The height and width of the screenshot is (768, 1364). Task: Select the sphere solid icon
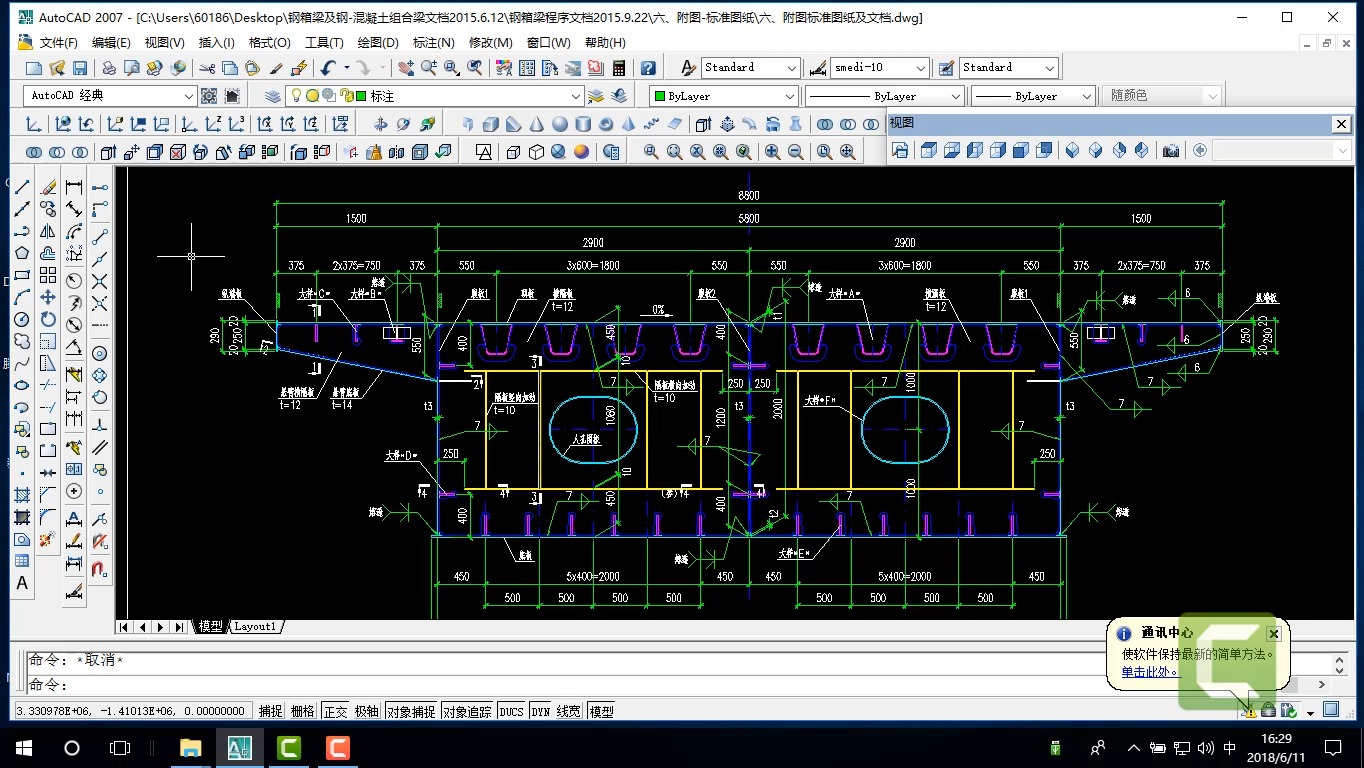click(x=559, y=124)
